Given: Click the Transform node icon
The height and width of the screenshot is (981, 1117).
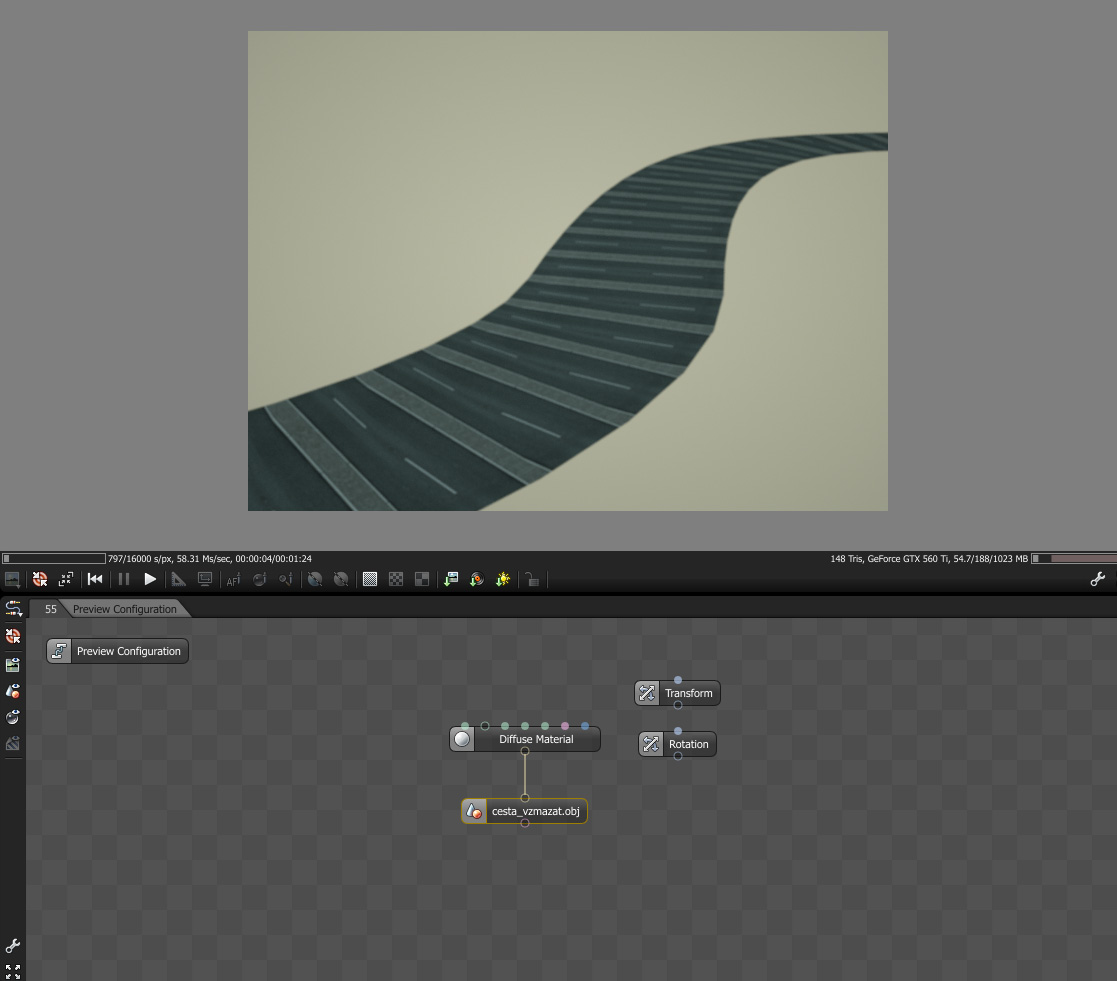Looking at the screenshot, I should point(647,693).
